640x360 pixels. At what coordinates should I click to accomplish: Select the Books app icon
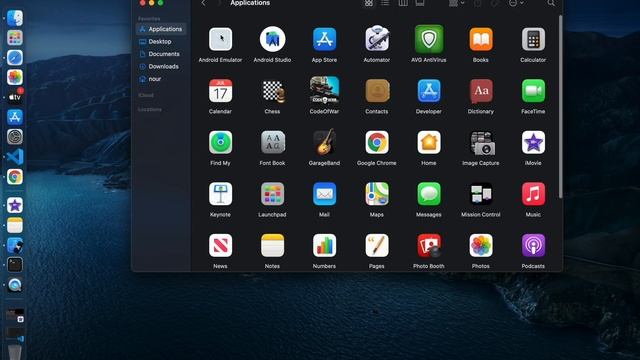[481, 39]
